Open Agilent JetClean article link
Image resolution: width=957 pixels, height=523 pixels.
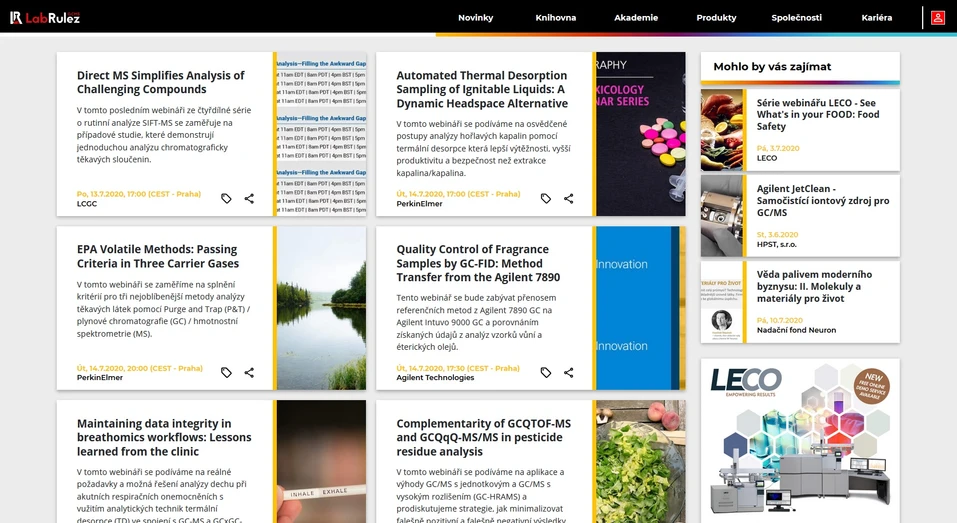click(x=823, y=200)
